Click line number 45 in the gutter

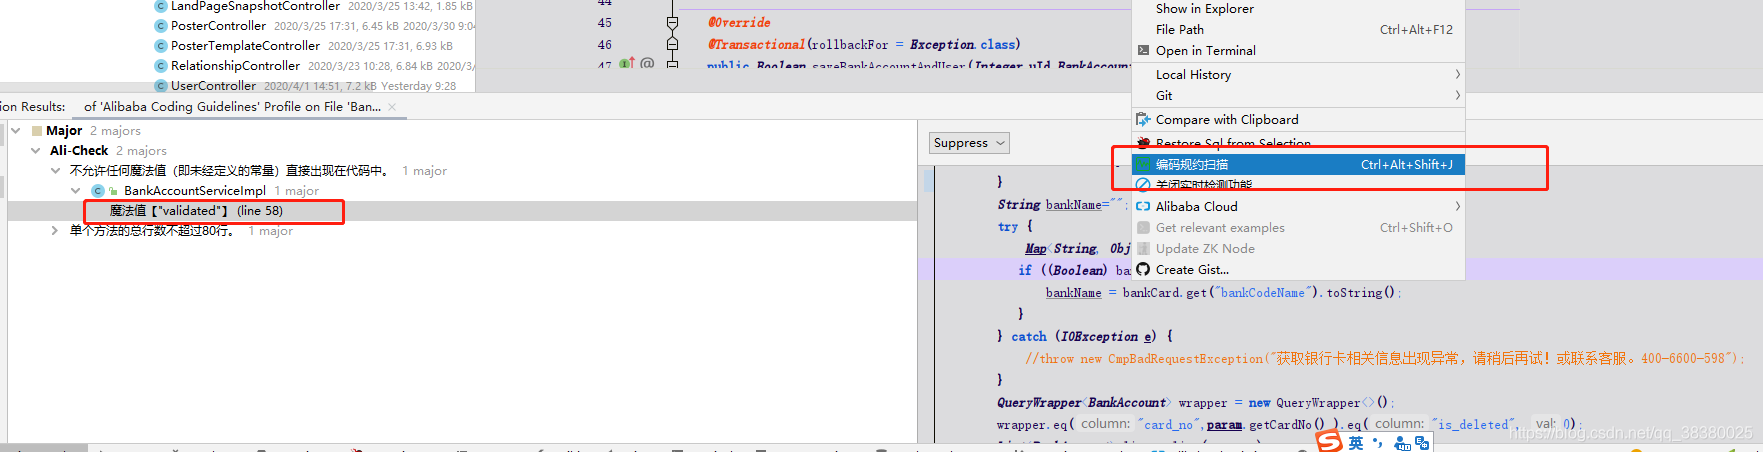tap(605, 22)
